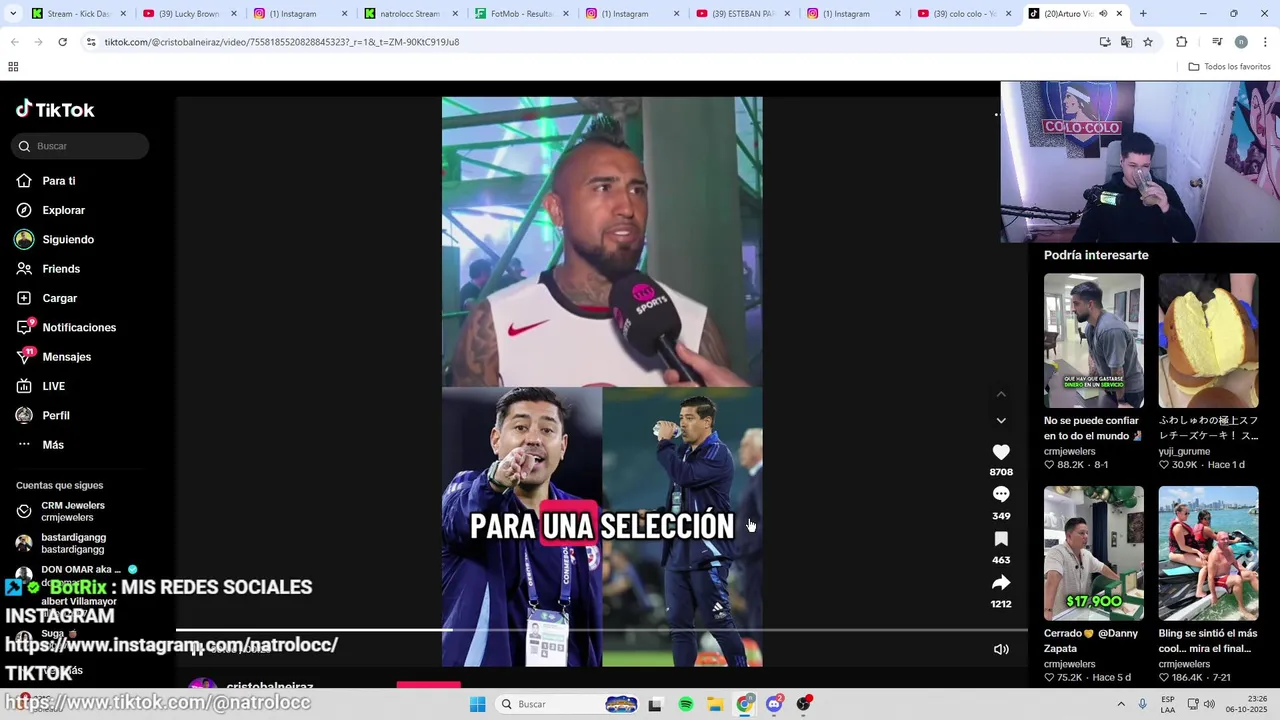Image resolution: width=1280 pixels, height=720 pixels.
Task: Switch to the FotMob Resultados tab
Action: (522, 14)
